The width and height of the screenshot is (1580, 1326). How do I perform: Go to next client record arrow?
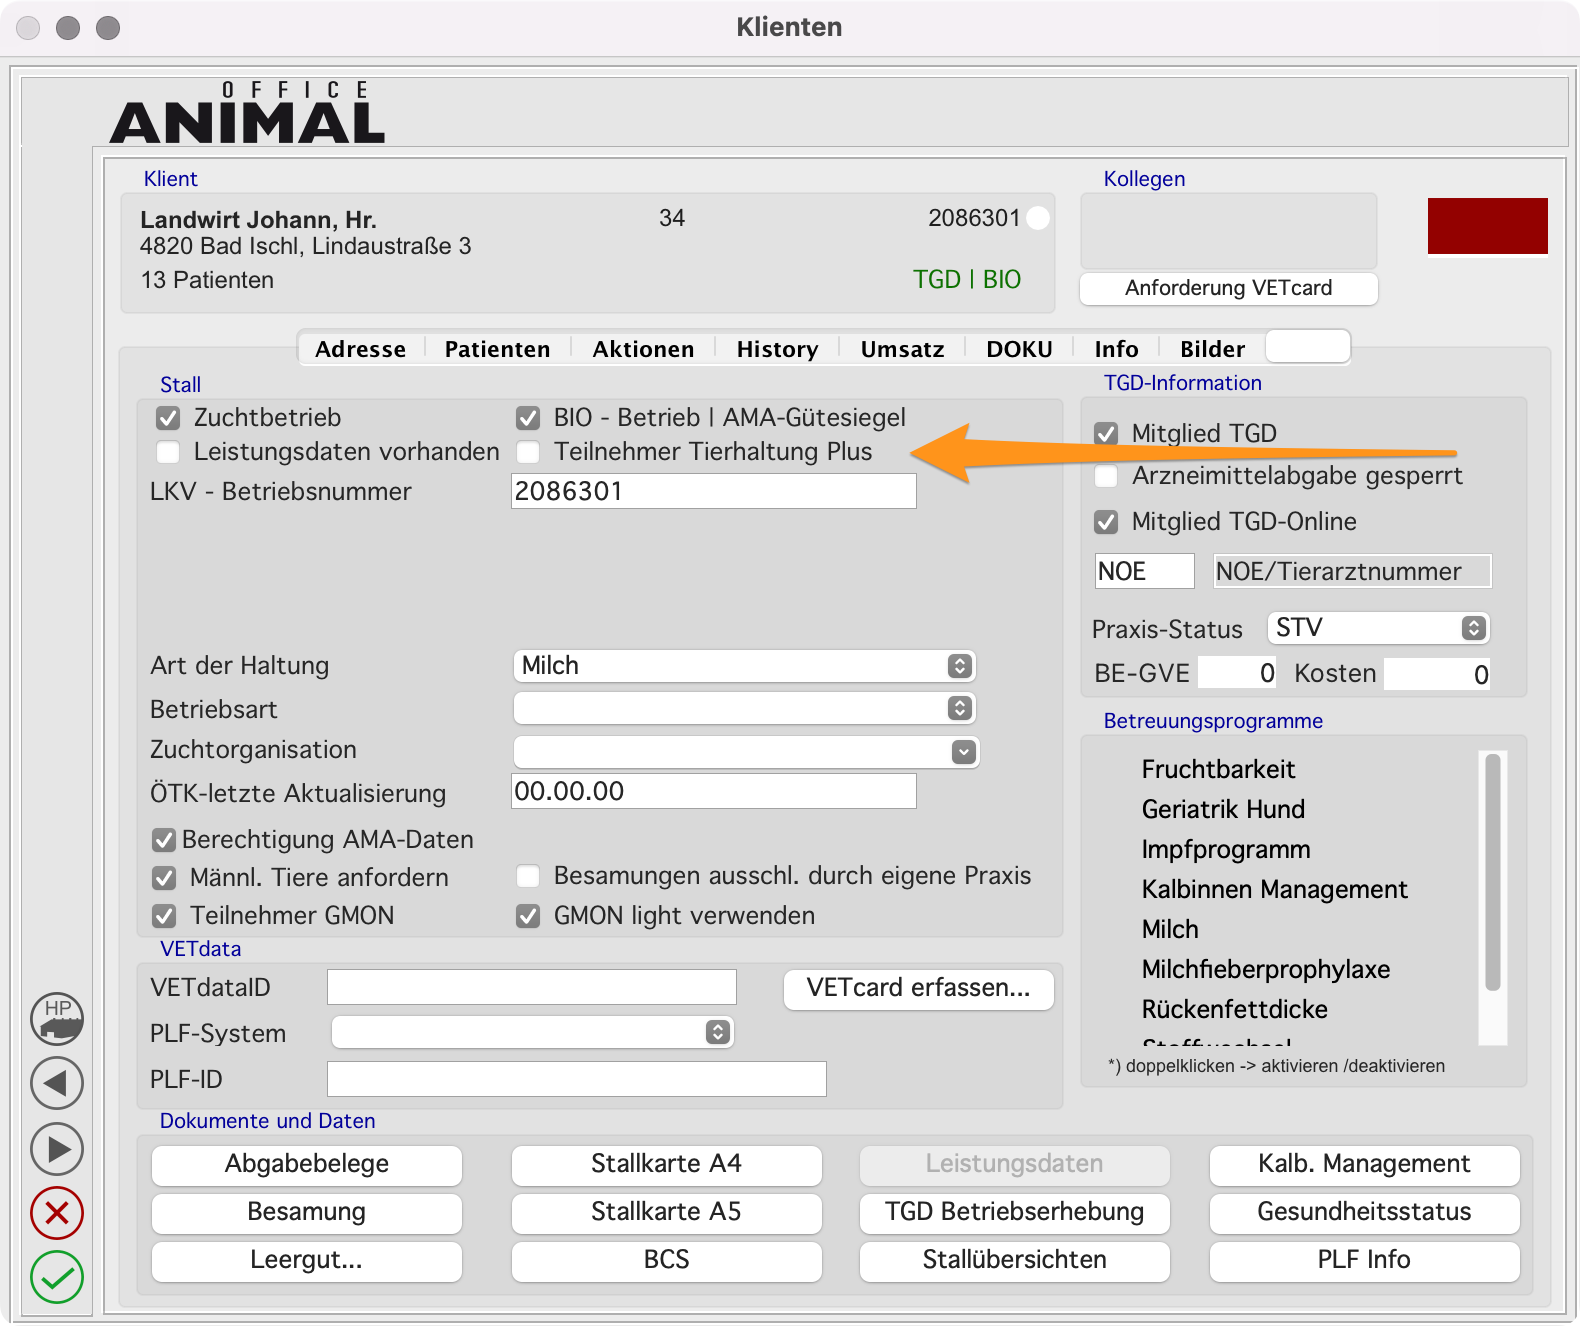tap(57, 1149)
